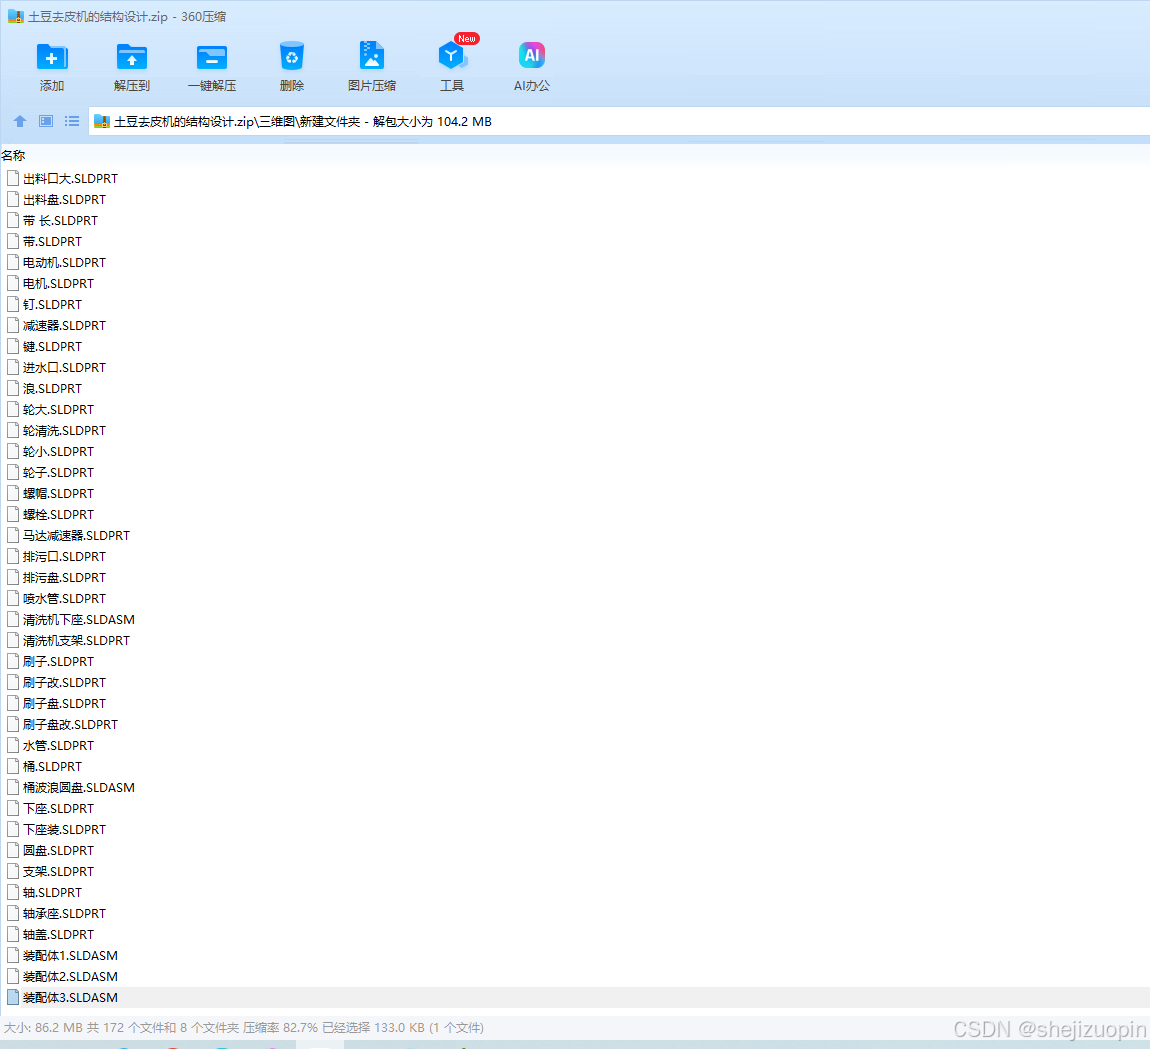Click the 360压缩 title bar app icon
The image size is (1150, 1049).
15,16
